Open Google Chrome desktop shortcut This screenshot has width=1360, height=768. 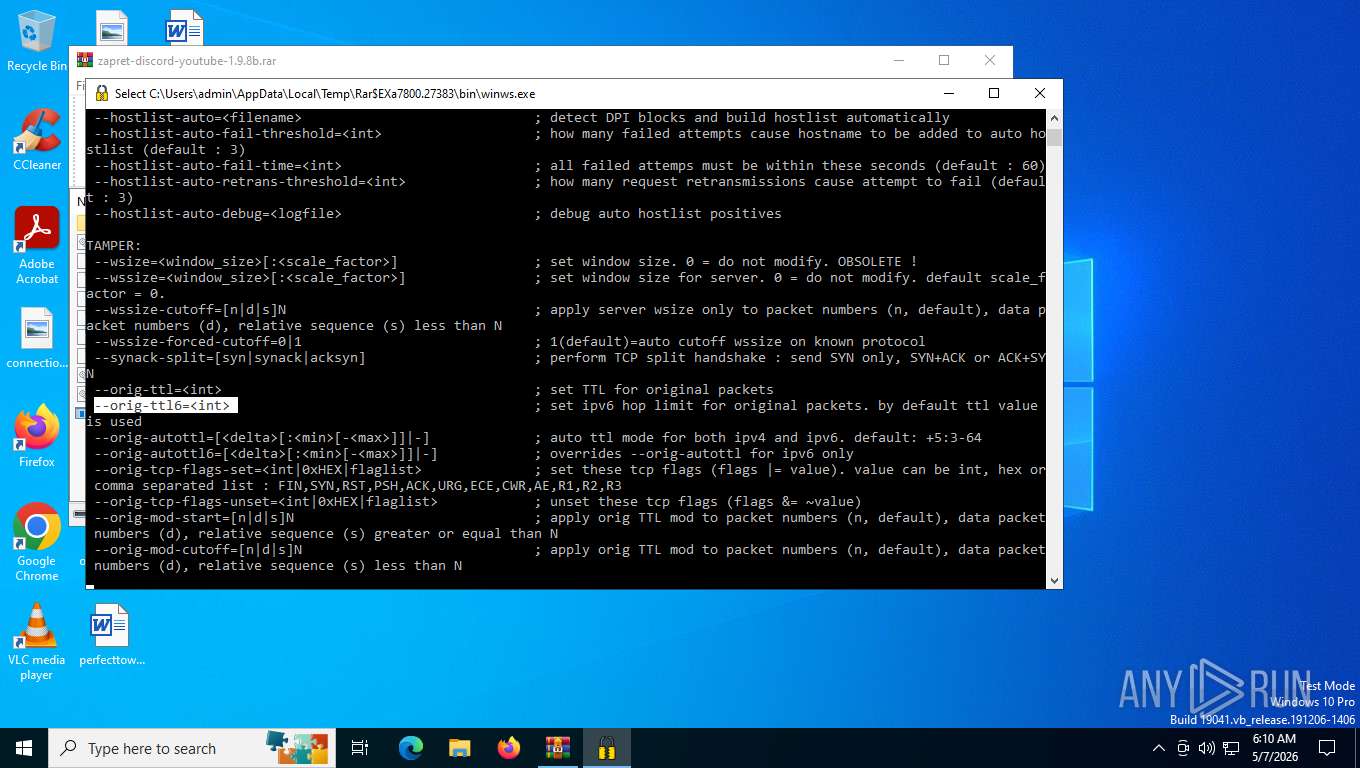click(37, 542)
